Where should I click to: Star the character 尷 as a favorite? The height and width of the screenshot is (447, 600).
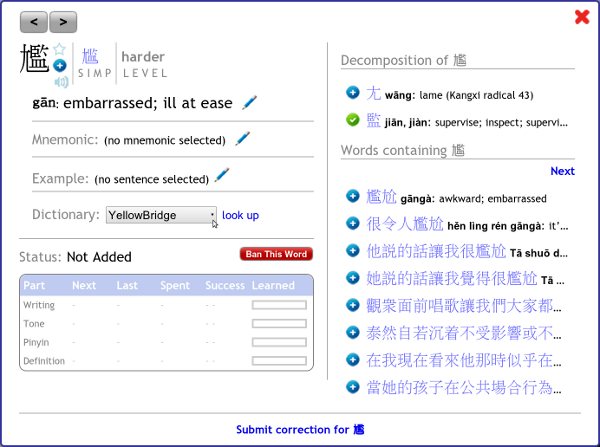tap(59, 49)
